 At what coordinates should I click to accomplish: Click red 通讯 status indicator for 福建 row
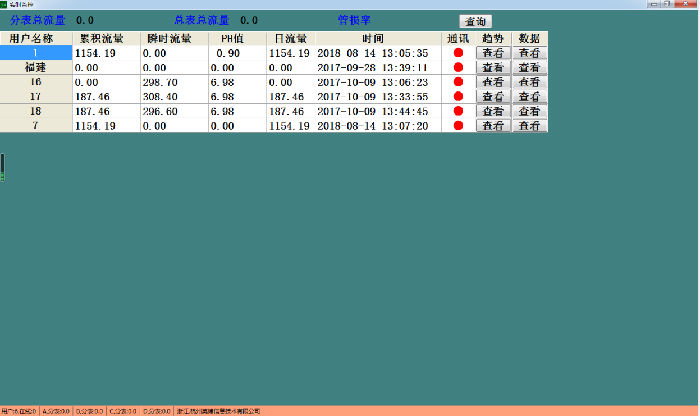click(x=458, y=67)
